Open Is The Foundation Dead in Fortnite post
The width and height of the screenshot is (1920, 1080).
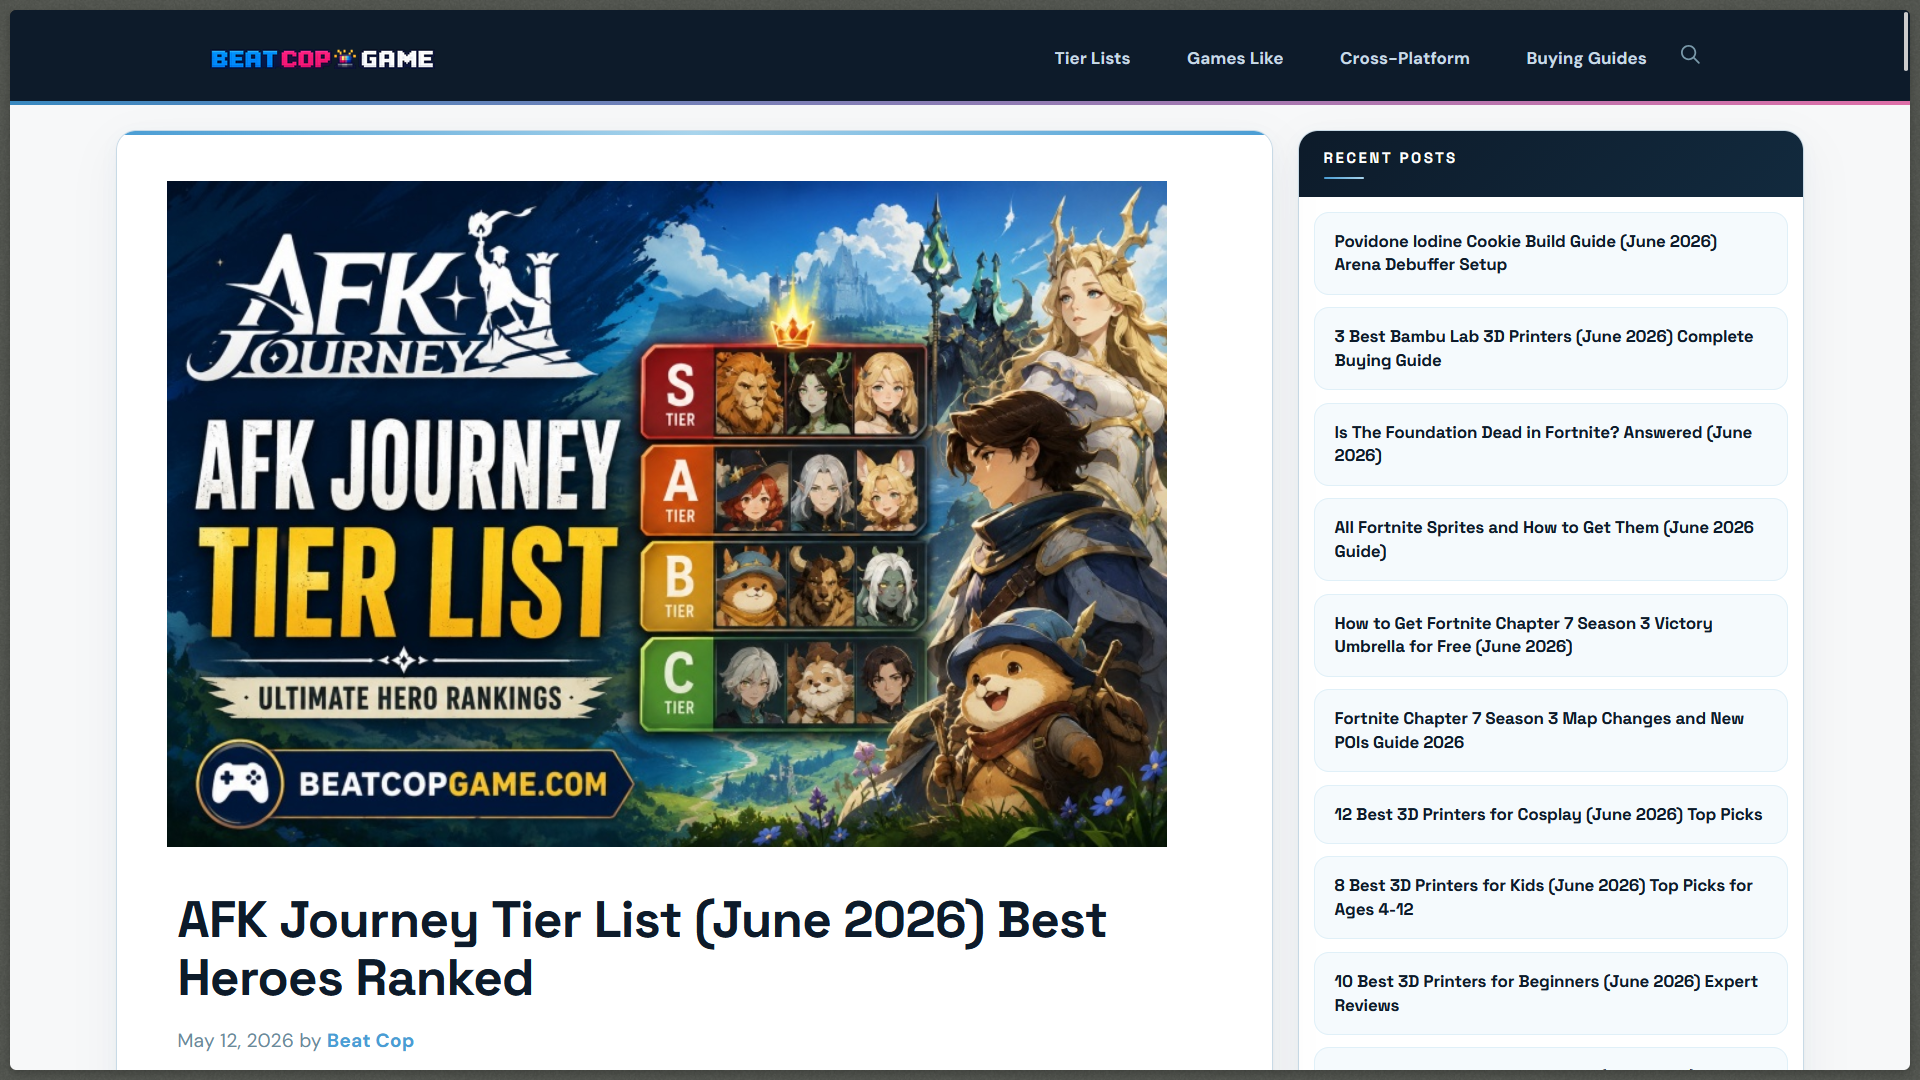click(x=1550, y=444)
